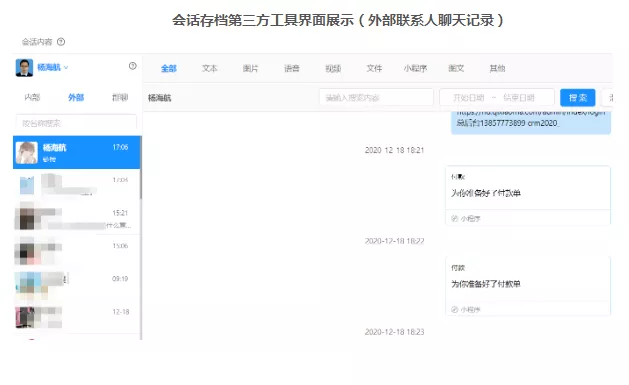The width and height of the screenshot is (629, 385).
Task: Select the 其他 message filter tab
Action: tap(497, 69)
